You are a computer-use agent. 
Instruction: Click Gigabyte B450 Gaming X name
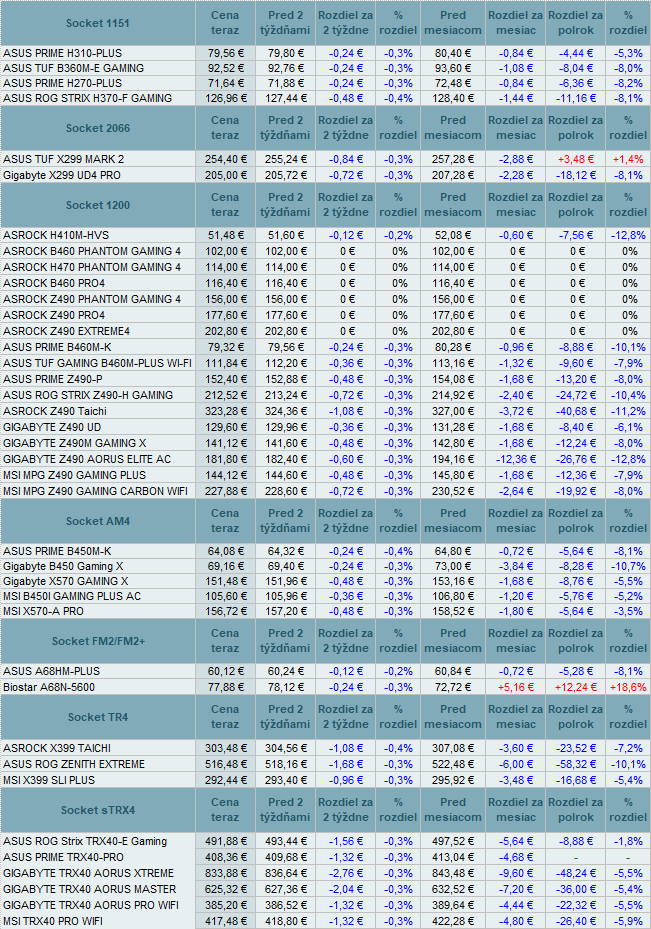click(63, 566)
